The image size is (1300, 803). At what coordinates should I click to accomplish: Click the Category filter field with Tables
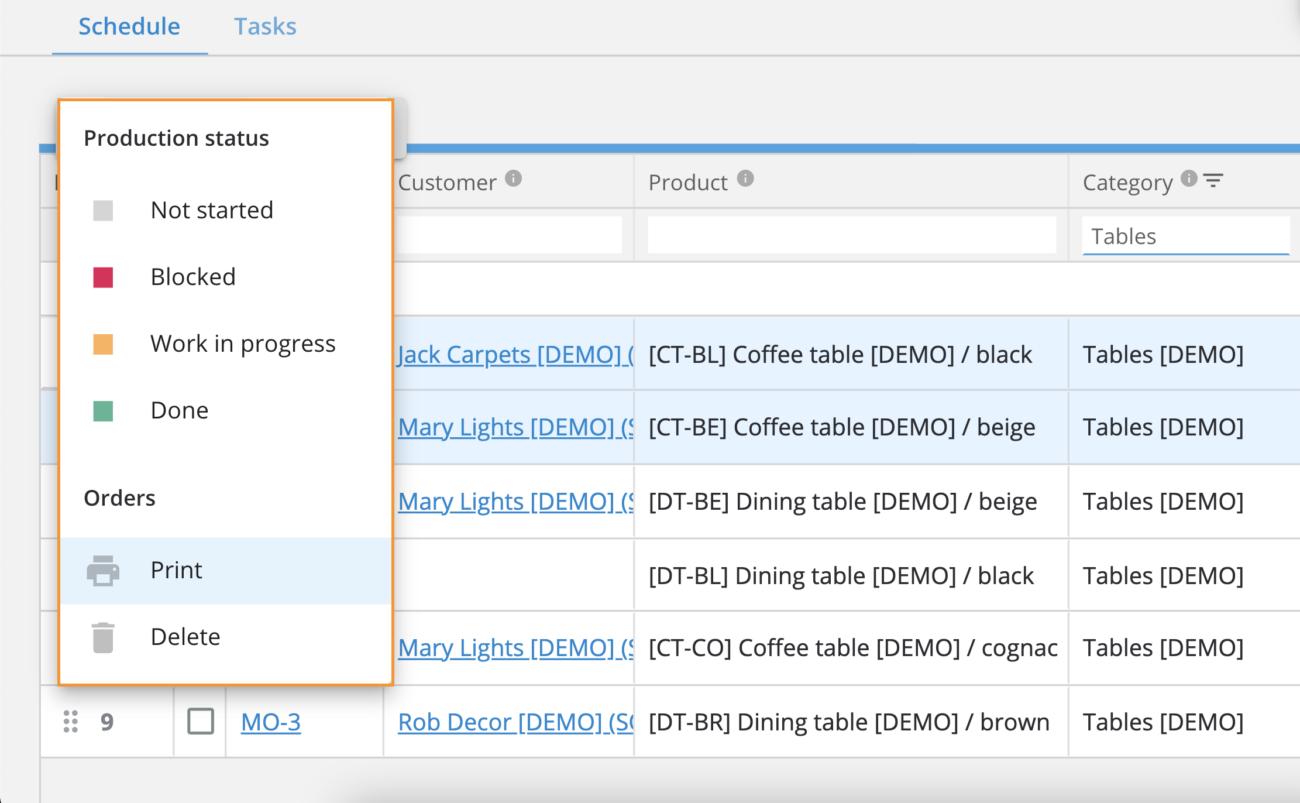click(1185, 237)
